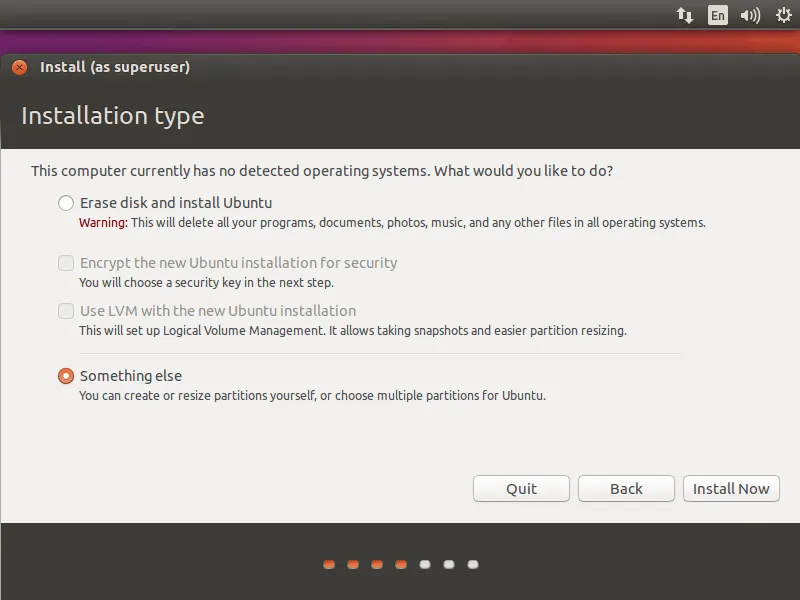Screen dimensions: 800x600
Task: Click the Install Now button
Action: [731, 489]
